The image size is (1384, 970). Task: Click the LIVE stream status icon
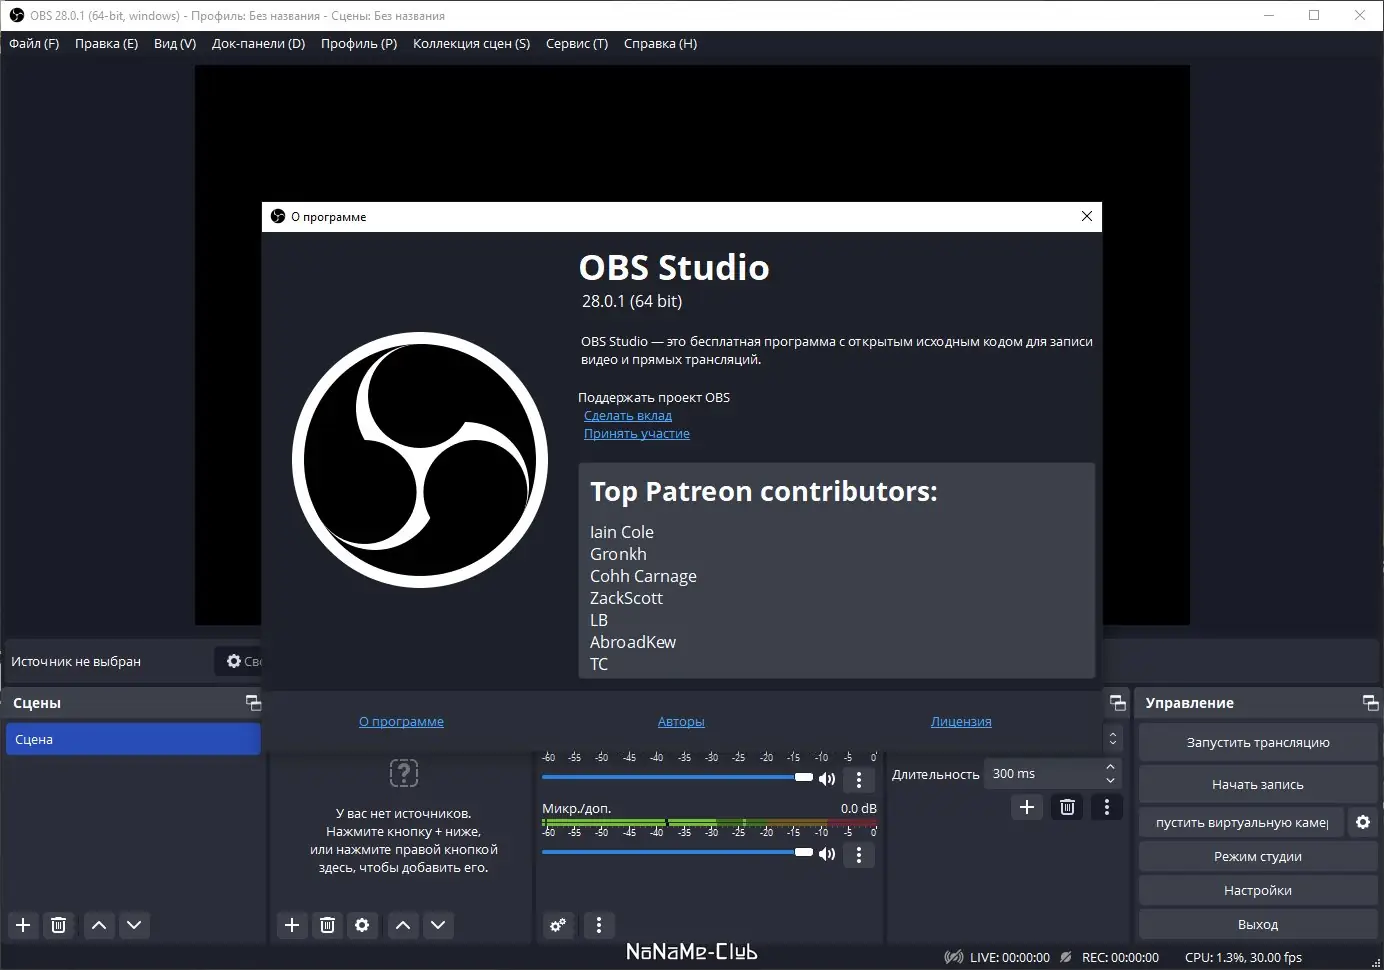(x=954, y=957)
